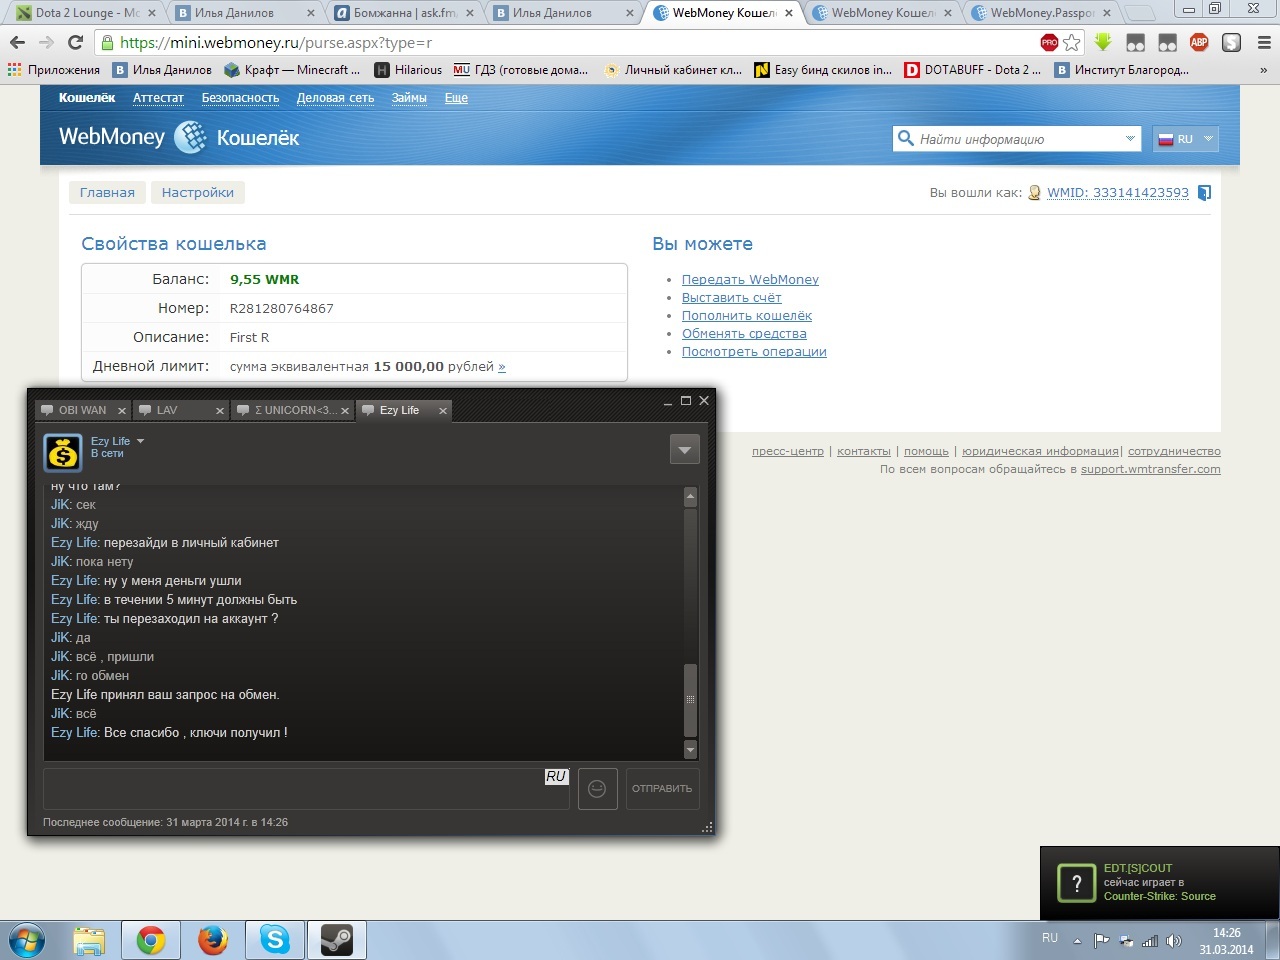Open the Безопасность menu item
The image size is (1280, 960).
pyautogui.click(x=240, y=98)
